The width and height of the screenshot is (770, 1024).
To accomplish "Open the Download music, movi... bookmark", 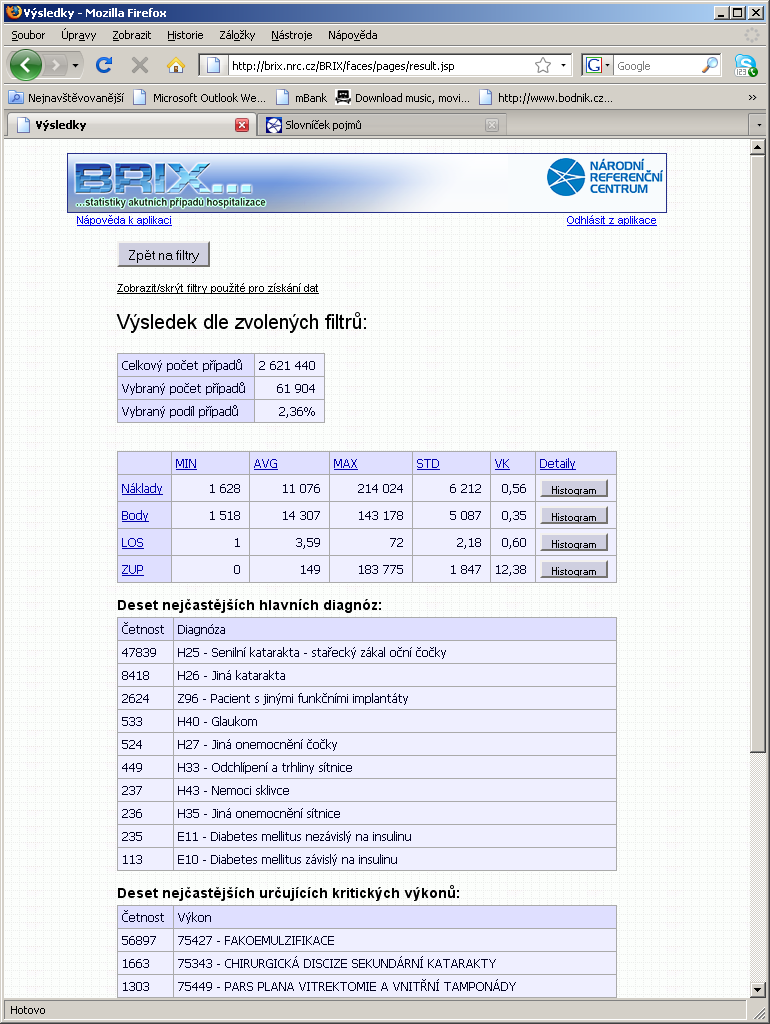I will 402,98.
